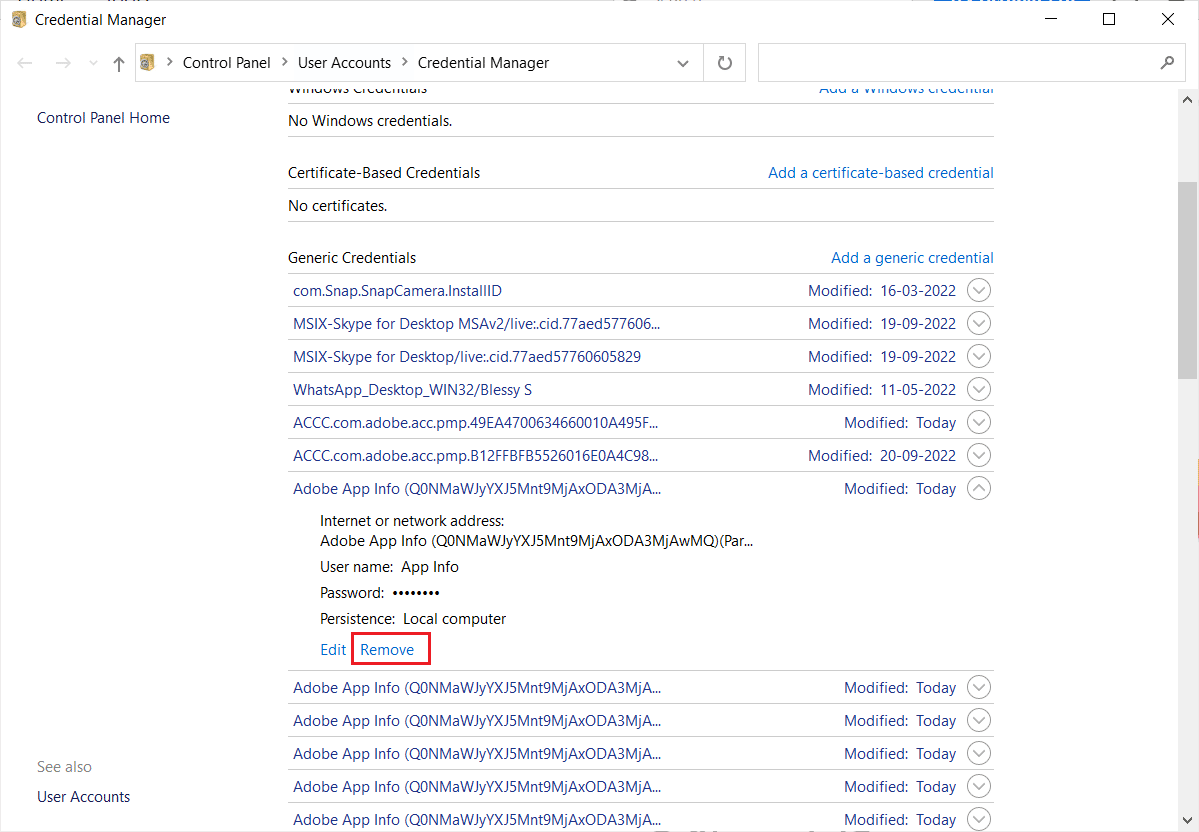Go up one level with Up arrow
The width and height of the screenshot is (1199, 832).
point(119,63)
